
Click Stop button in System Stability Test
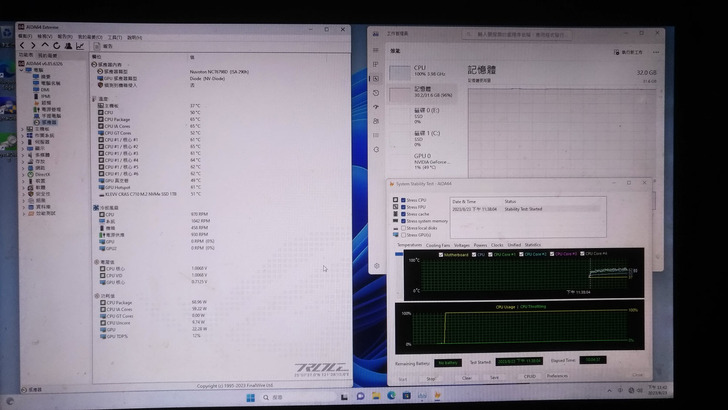click(431, 379)
